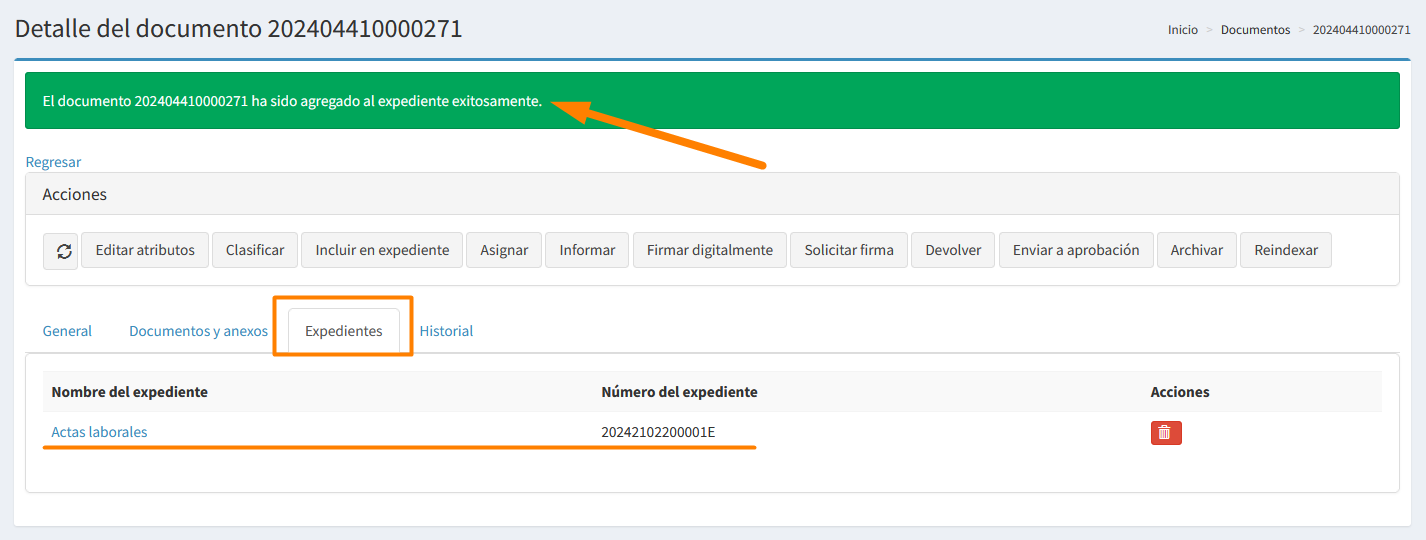Navigate to Inicio in breadcrumb
Screen dimensions: 1426x540
coord(1182,30)
